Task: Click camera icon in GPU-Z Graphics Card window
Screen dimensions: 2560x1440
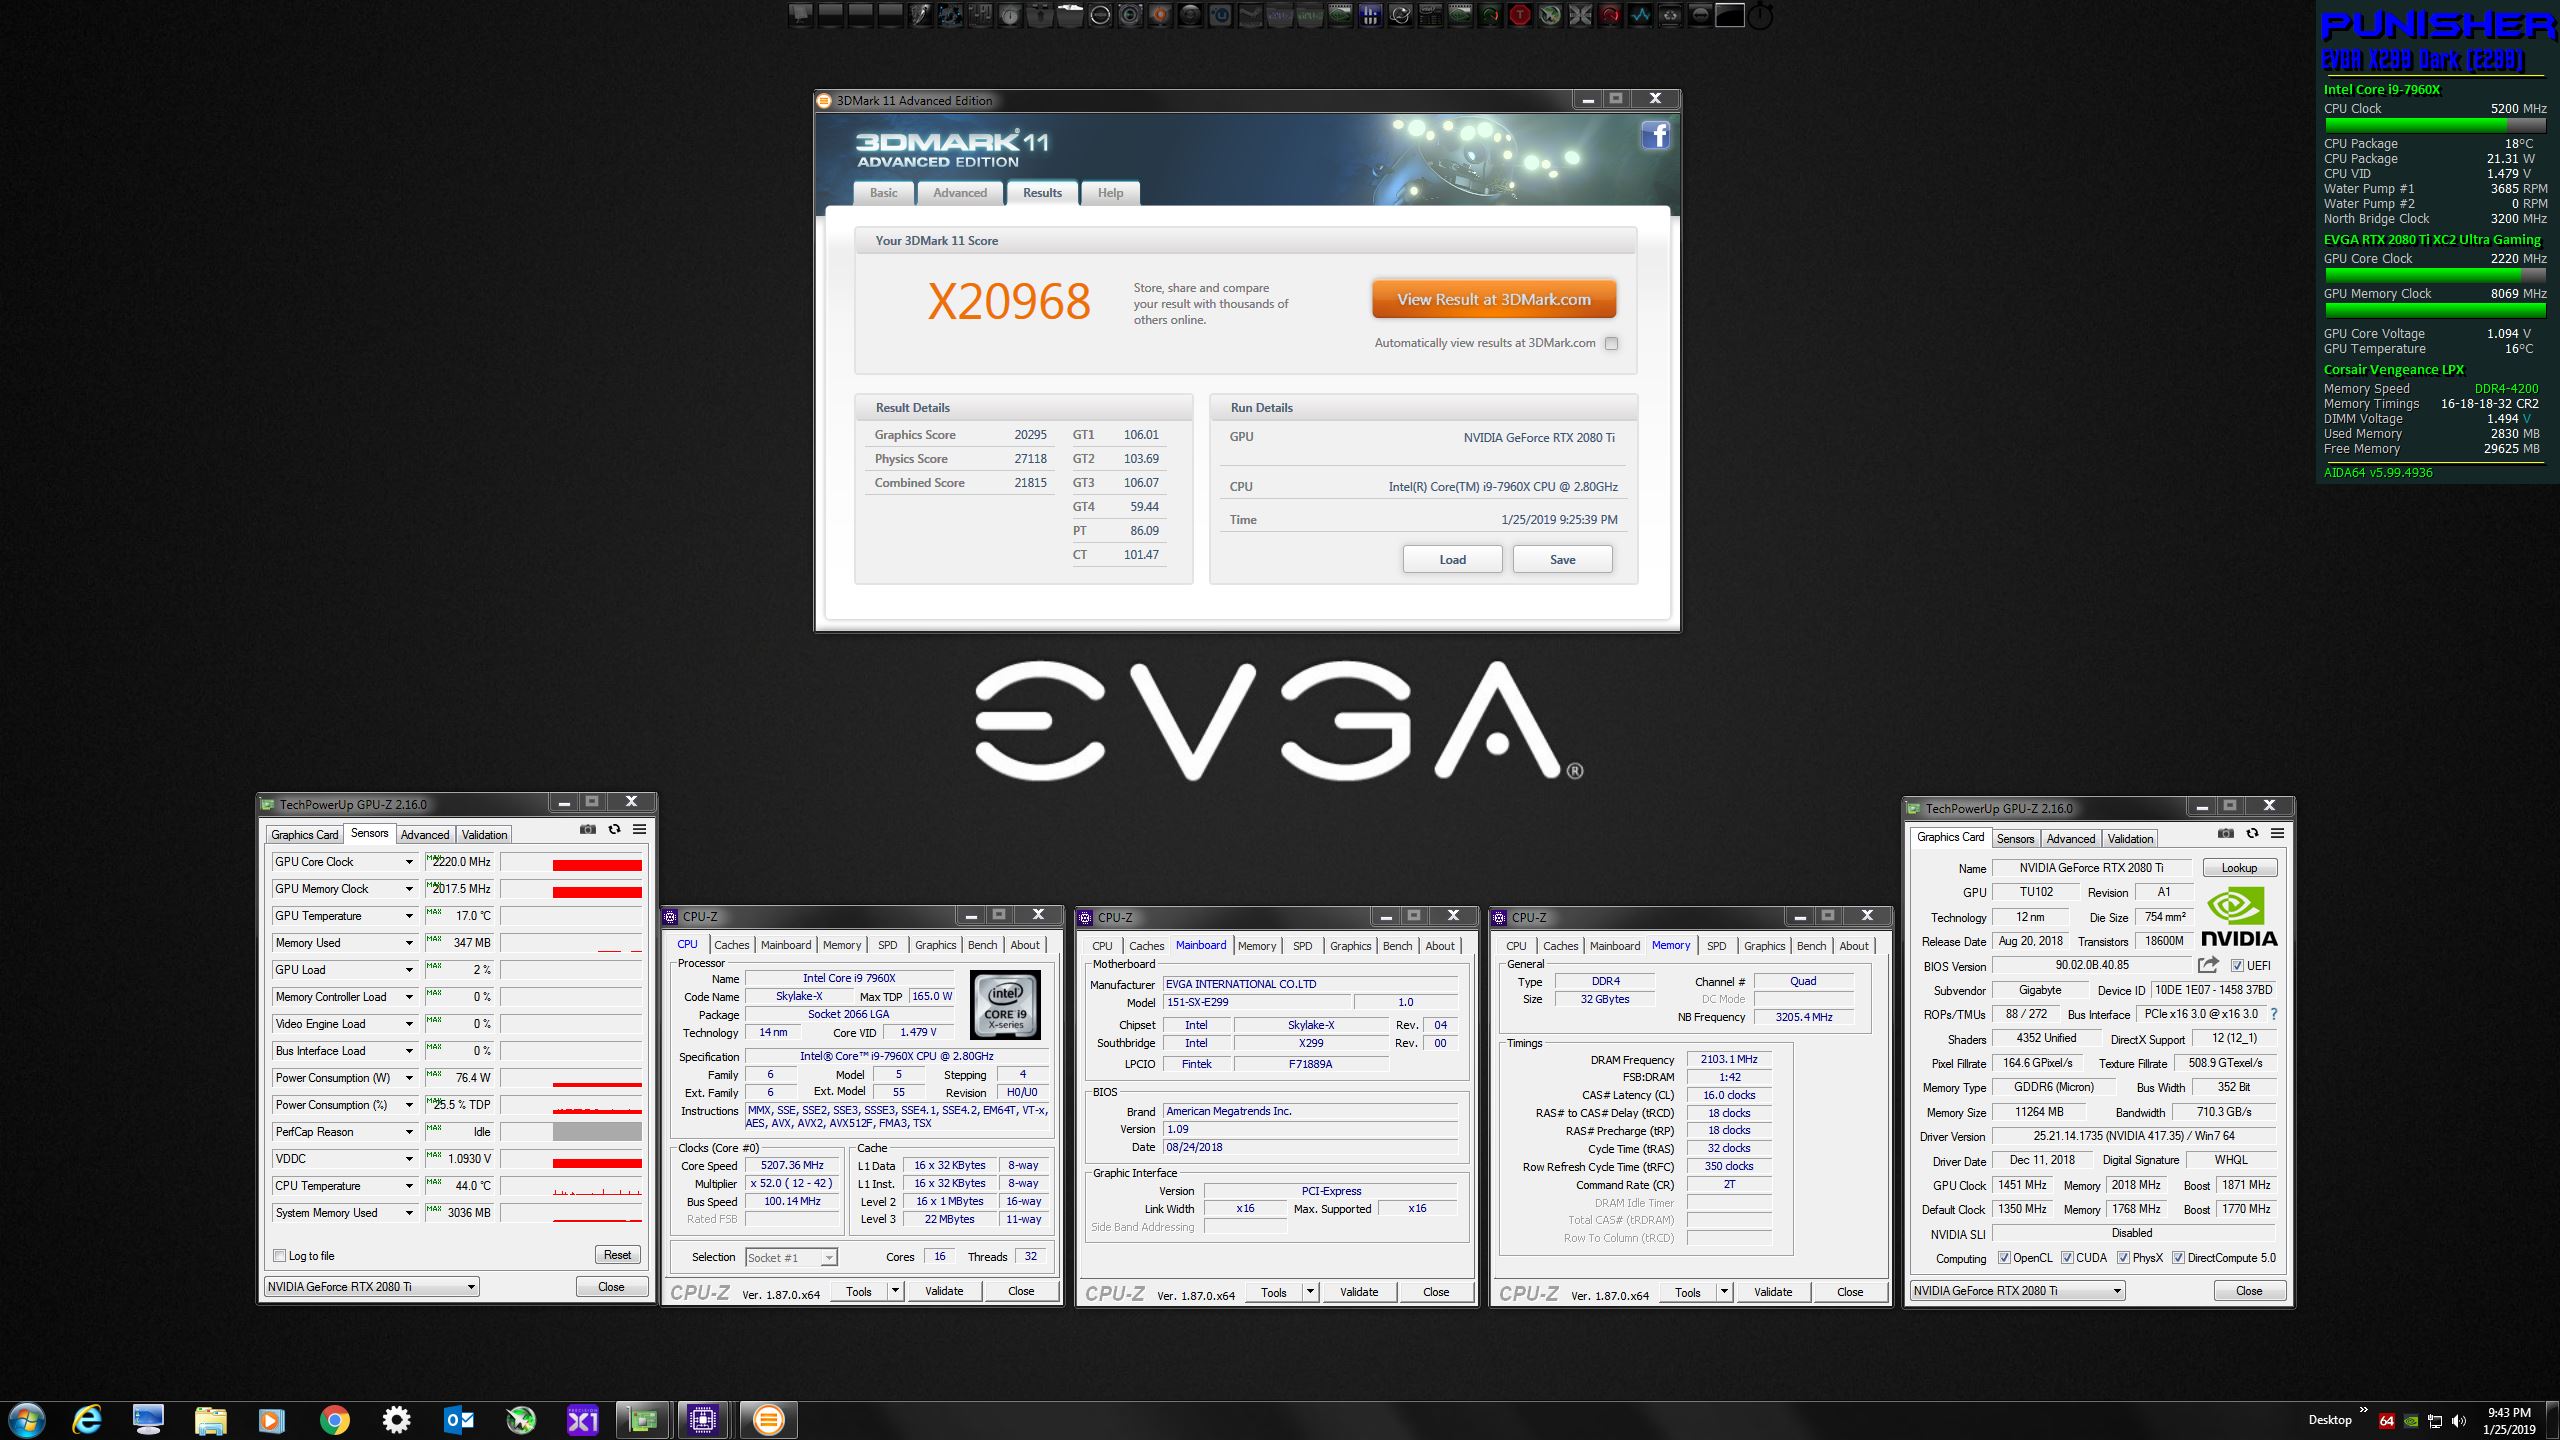Action: pyautogui.click(x=2226, y=833)
